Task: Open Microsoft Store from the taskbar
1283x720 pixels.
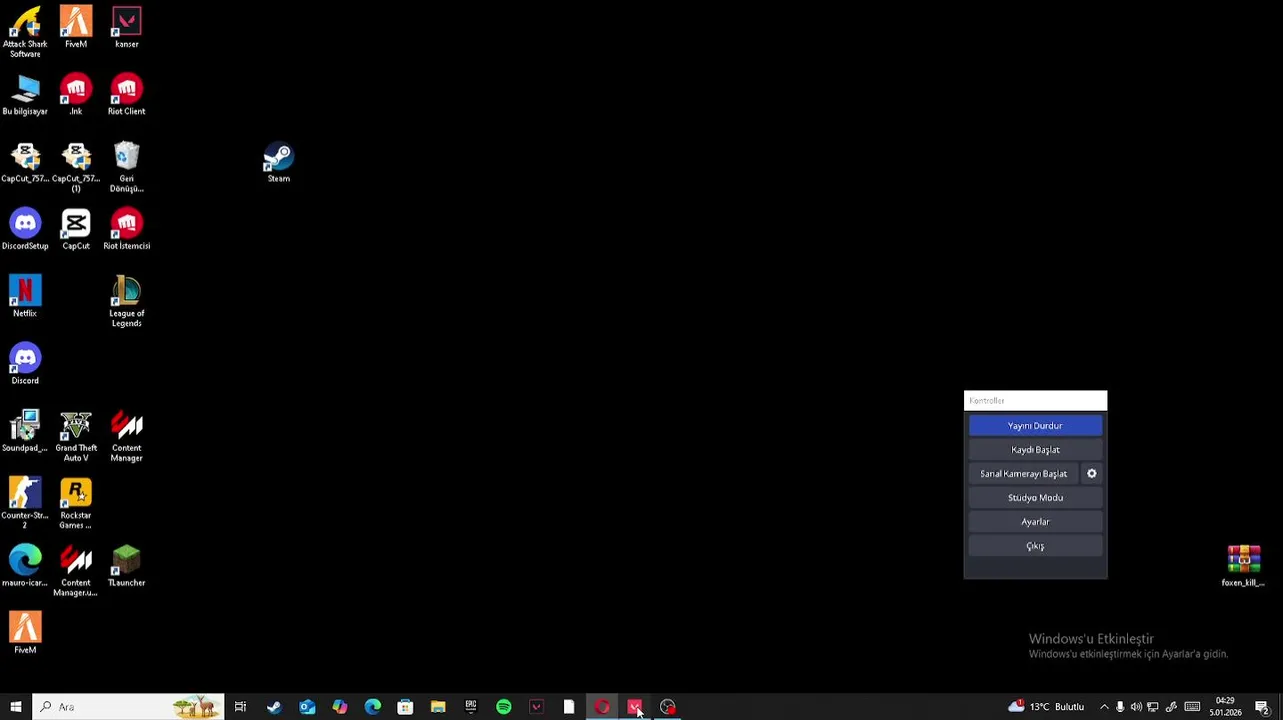Action: click(x=405, y=707)
